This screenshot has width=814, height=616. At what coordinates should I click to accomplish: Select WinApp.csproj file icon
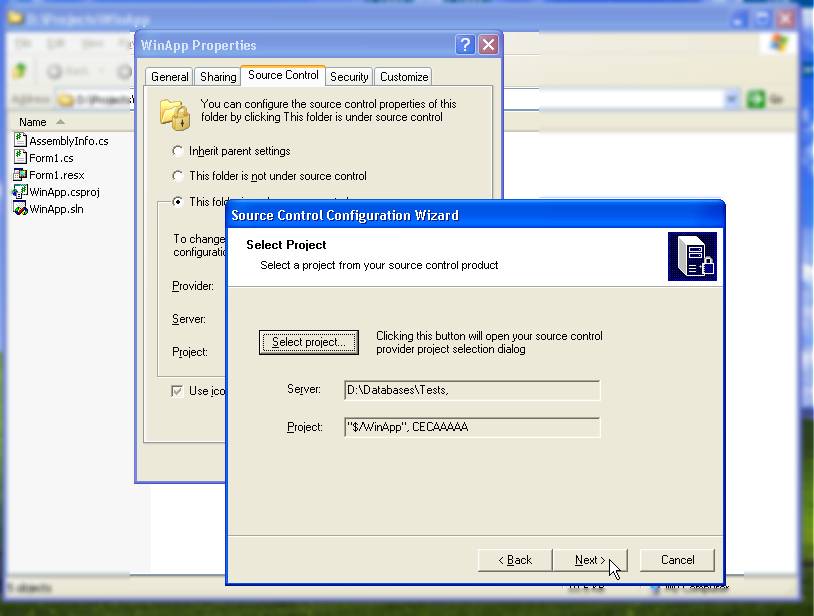[20, 191]
